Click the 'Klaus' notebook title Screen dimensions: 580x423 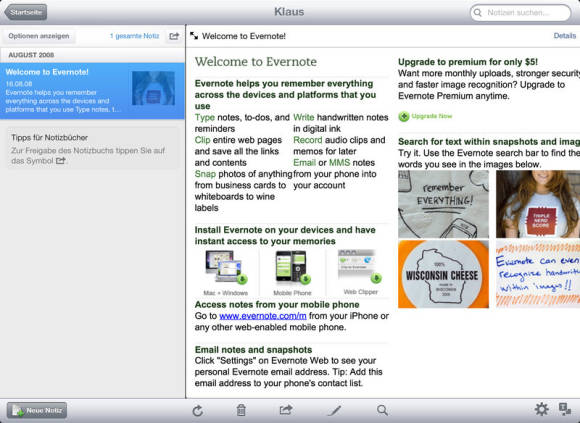point(289,12)
